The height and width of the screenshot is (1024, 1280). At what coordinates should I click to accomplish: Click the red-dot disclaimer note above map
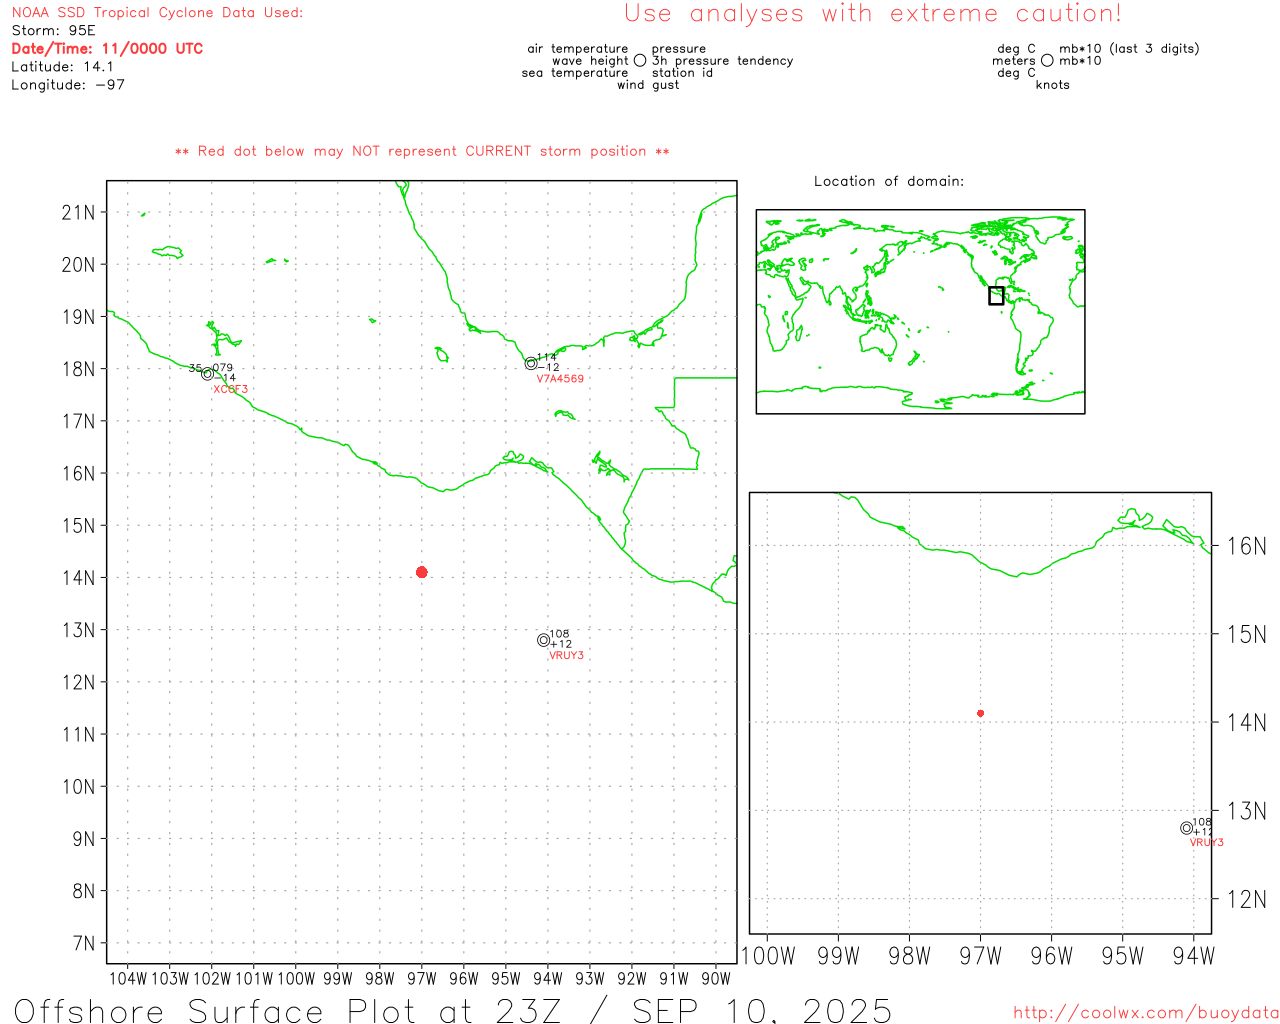(422, 152)
